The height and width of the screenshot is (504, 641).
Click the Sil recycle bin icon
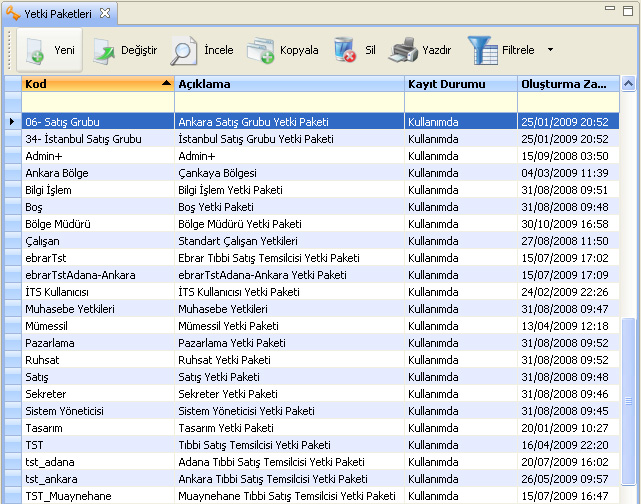344,49
